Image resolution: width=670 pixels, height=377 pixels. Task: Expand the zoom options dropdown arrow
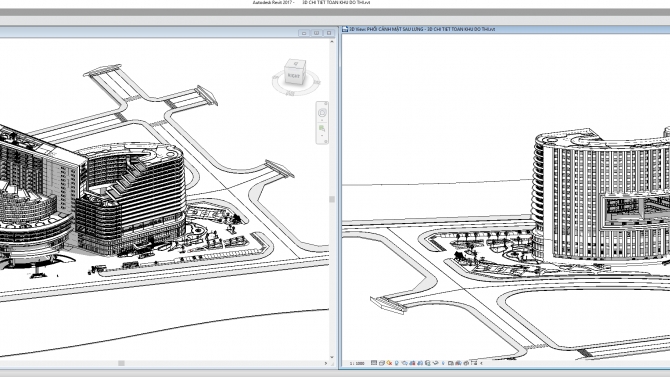pyautogui.click(x=322, y=135)
